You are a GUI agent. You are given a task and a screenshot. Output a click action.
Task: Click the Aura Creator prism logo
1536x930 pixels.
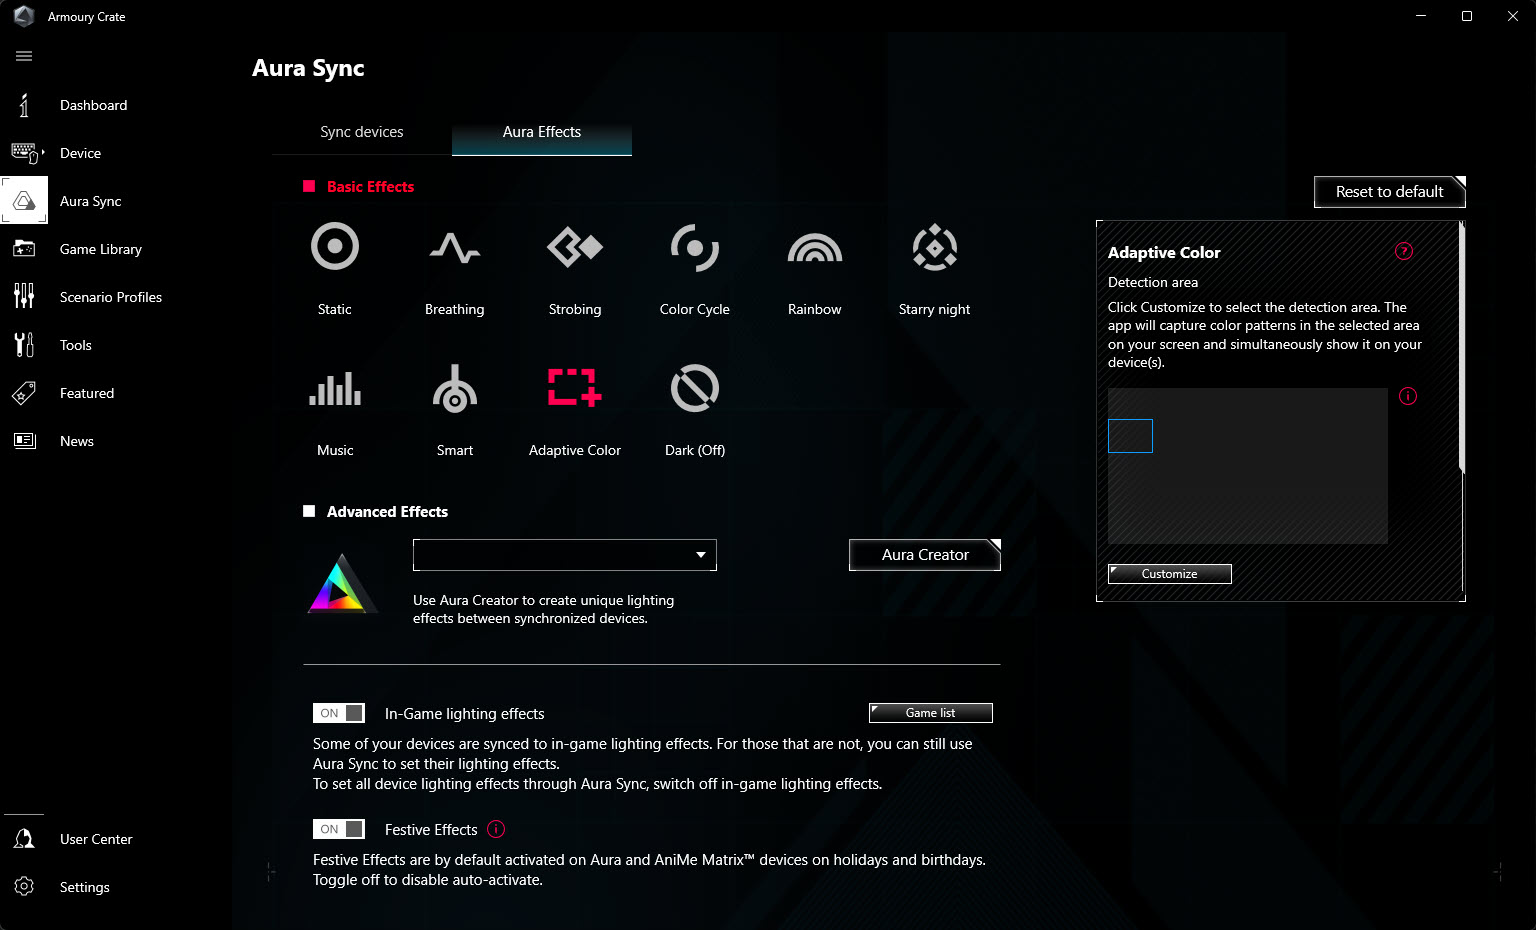[x=342, y=583]
